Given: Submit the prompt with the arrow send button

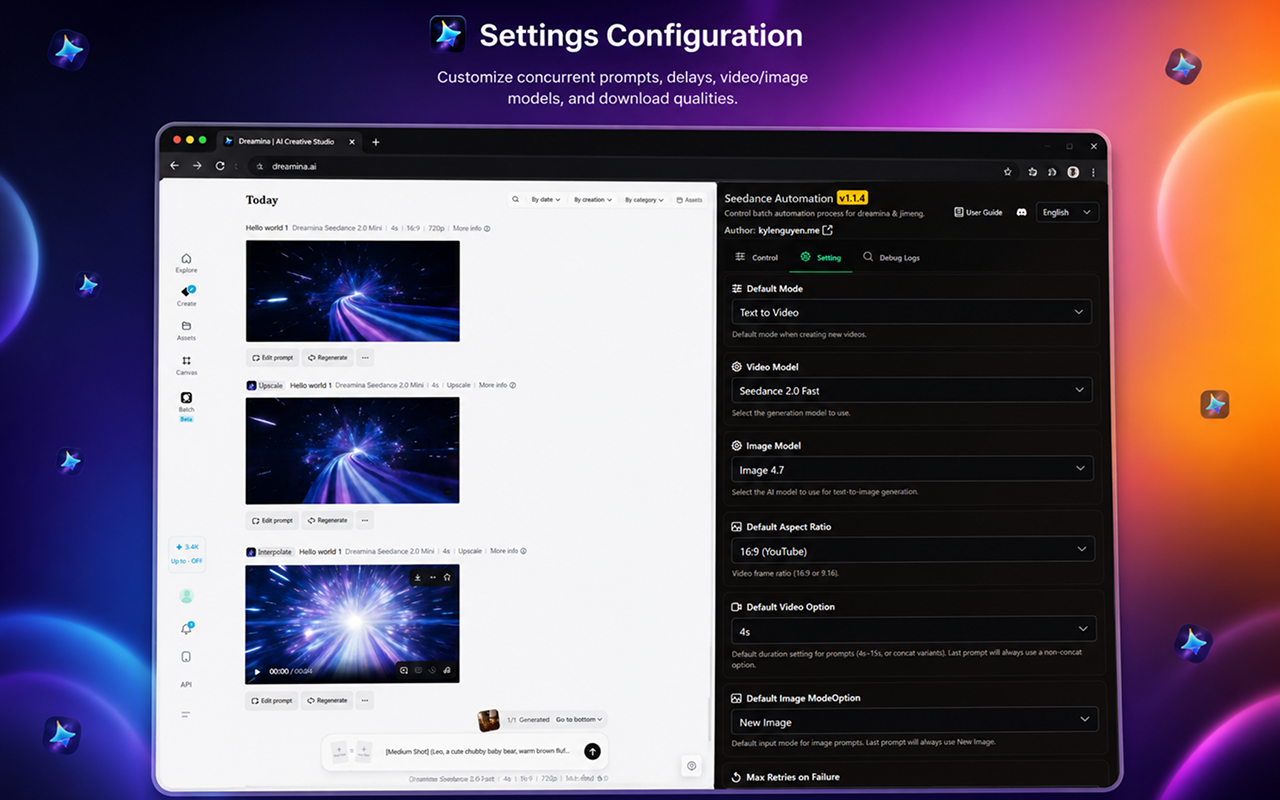Looking at the screenshot, I should click(592, 751).
